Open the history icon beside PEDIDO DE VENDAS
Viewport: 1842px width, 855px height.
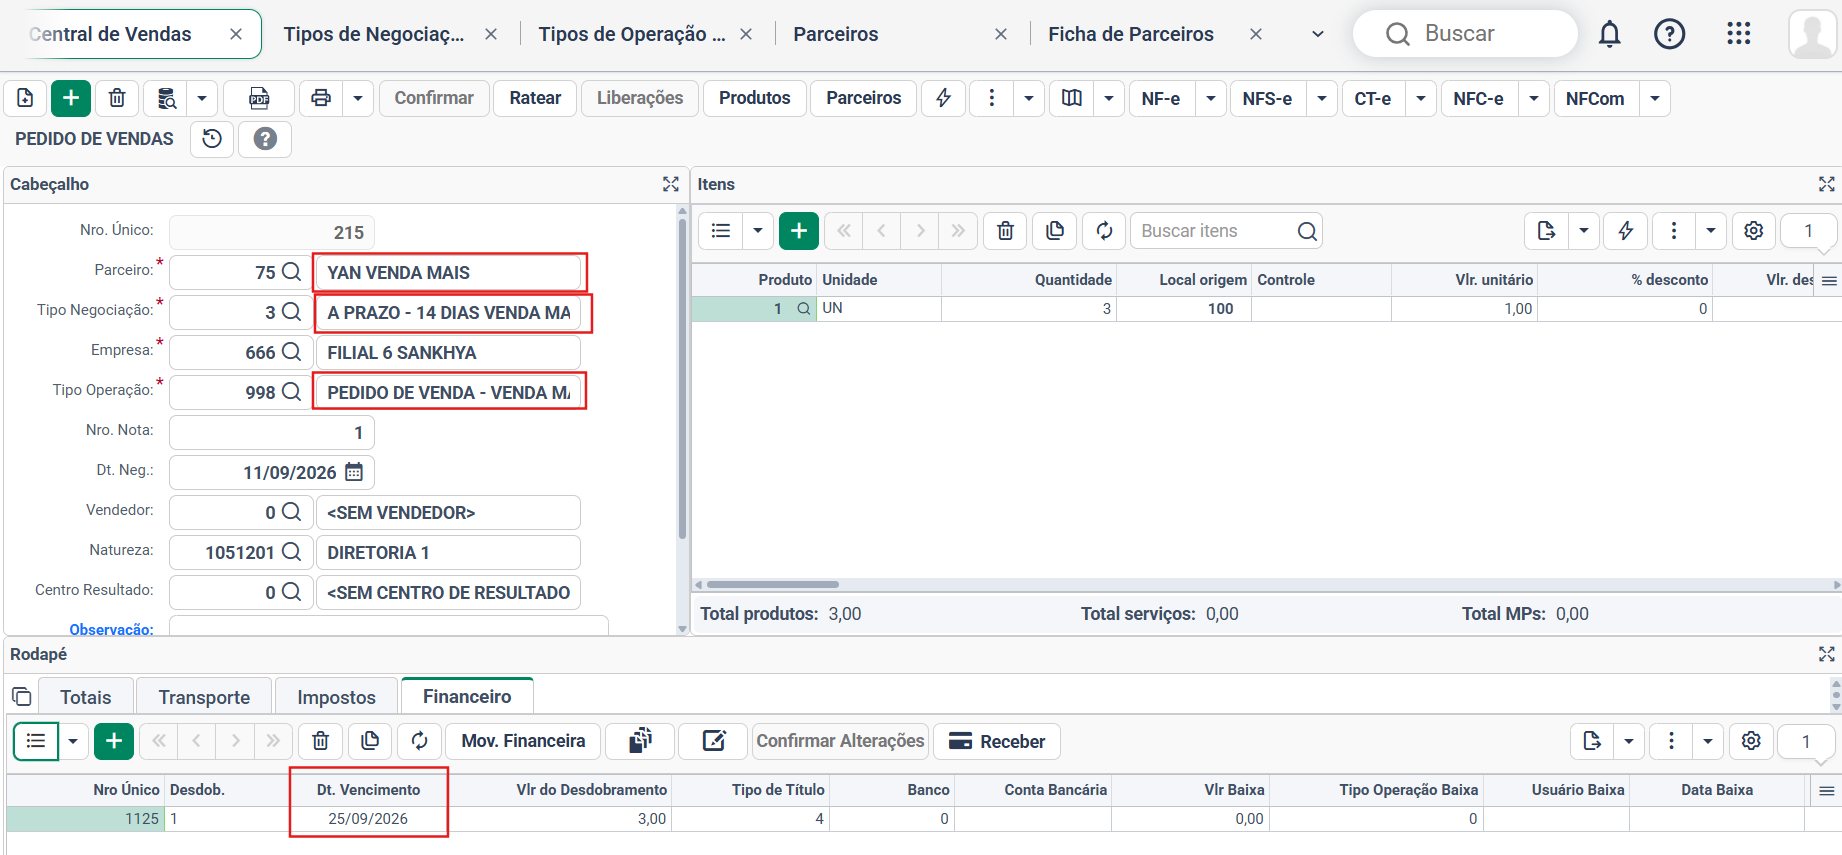click(x=212, y=139)
